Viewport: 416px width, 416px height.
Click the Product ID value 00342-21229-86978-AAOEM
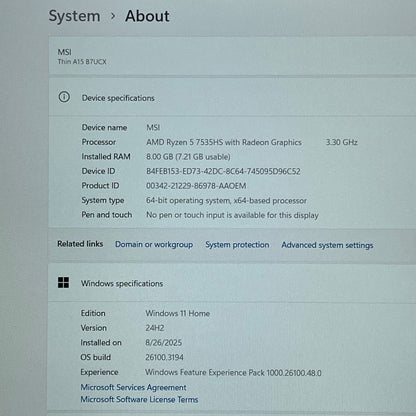click(x=196, y=186)
